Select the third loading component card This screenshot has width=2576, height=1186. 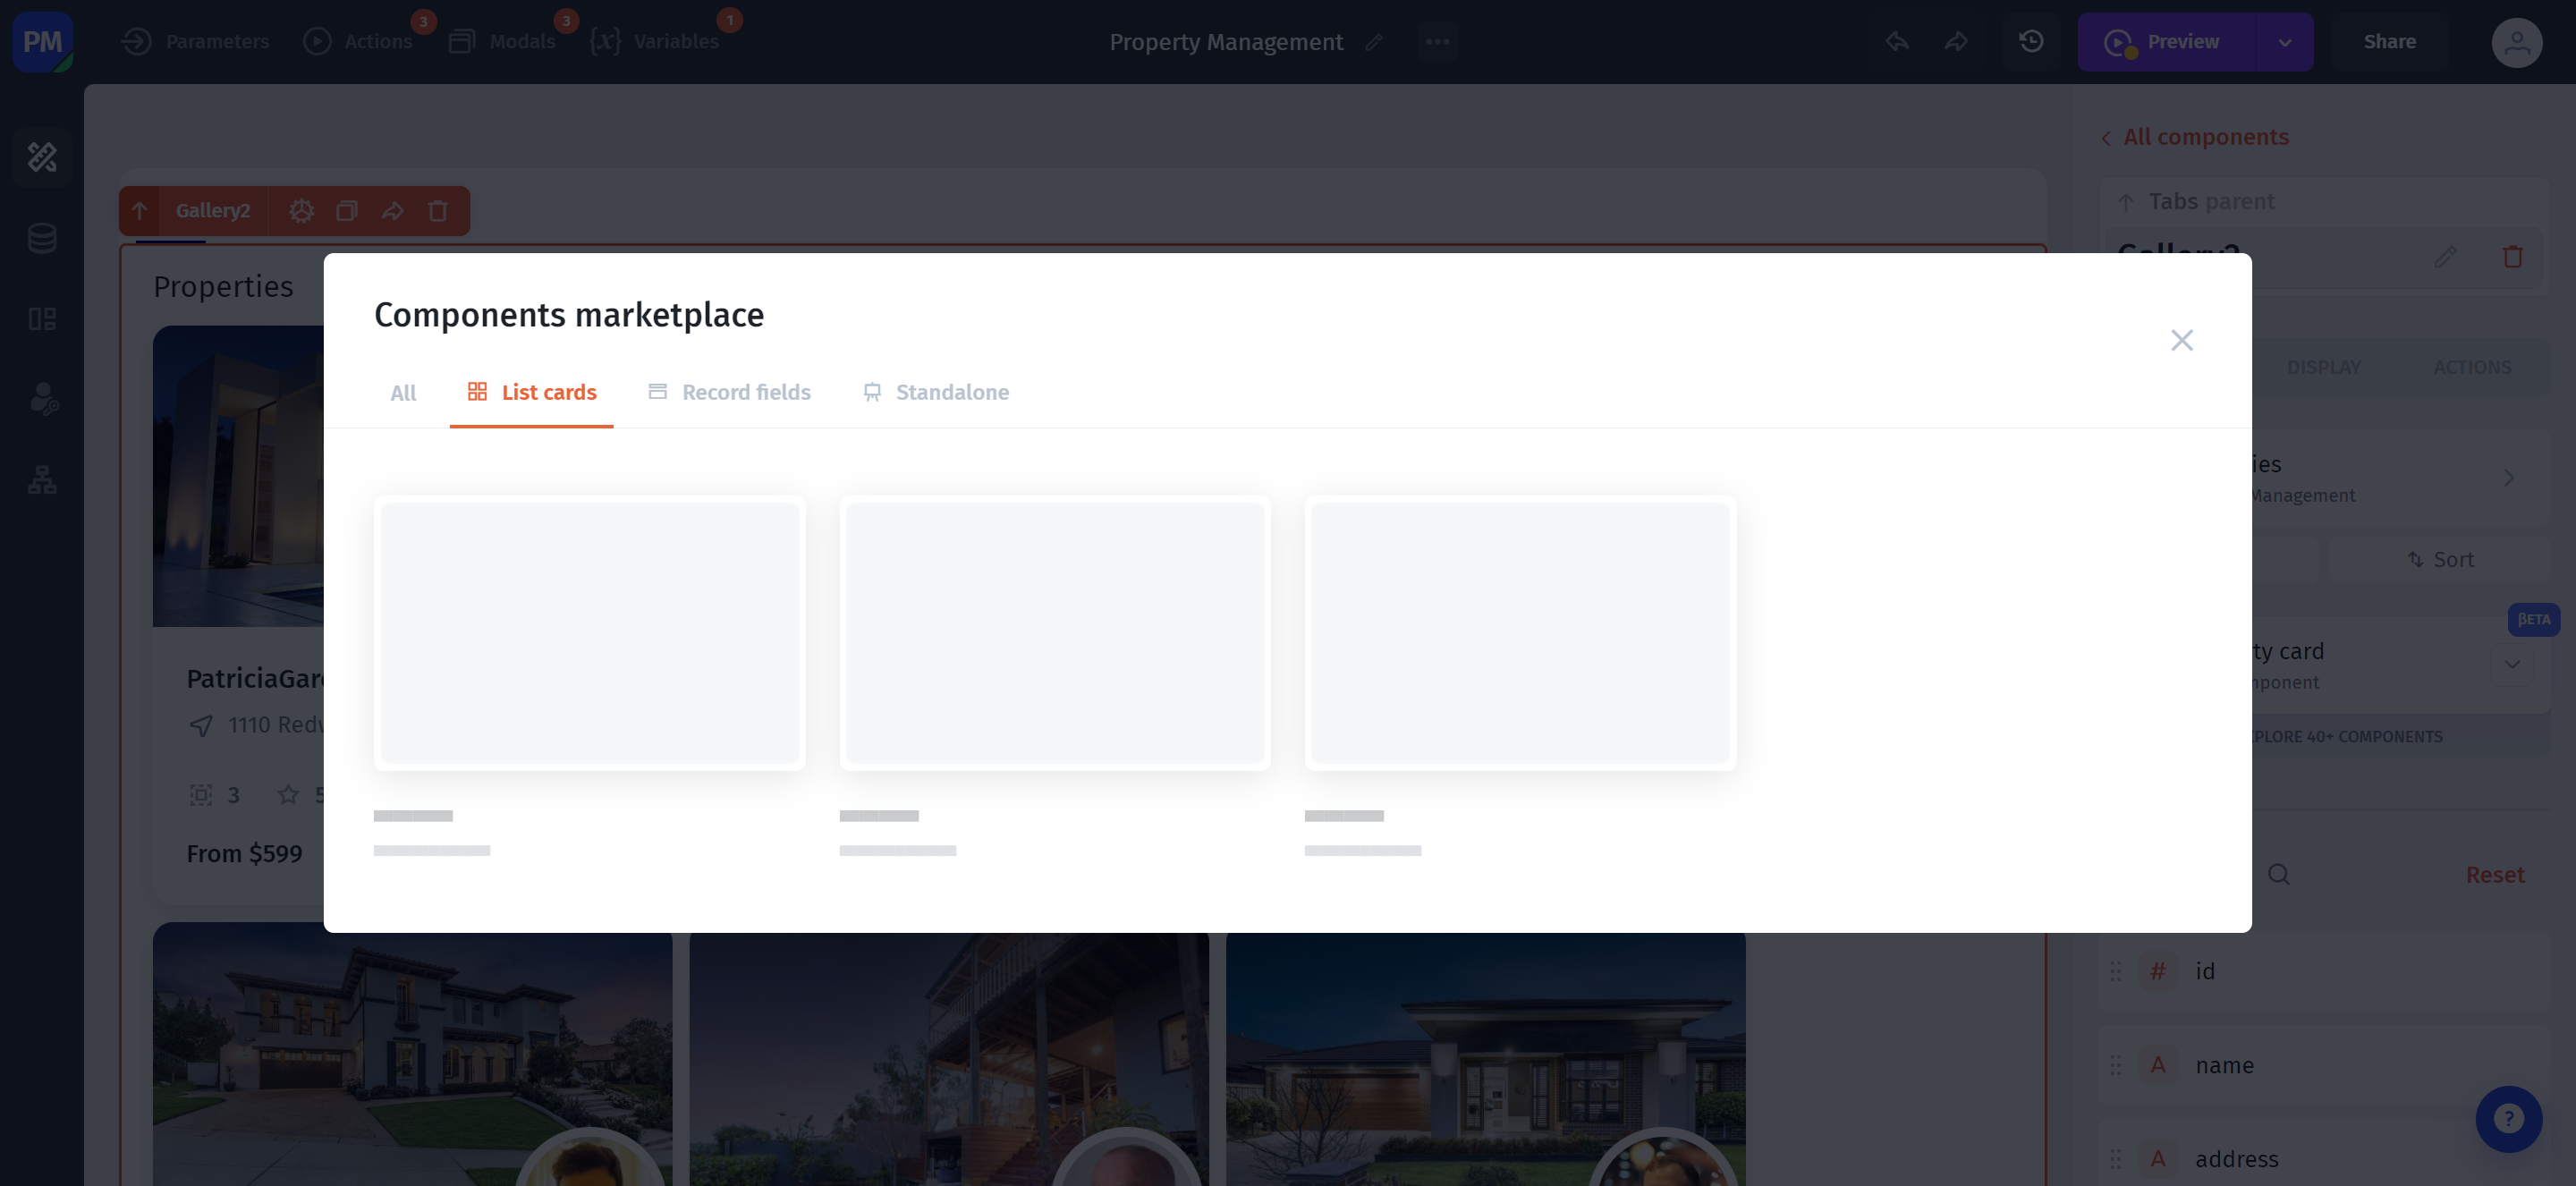tap(1520, 634)
